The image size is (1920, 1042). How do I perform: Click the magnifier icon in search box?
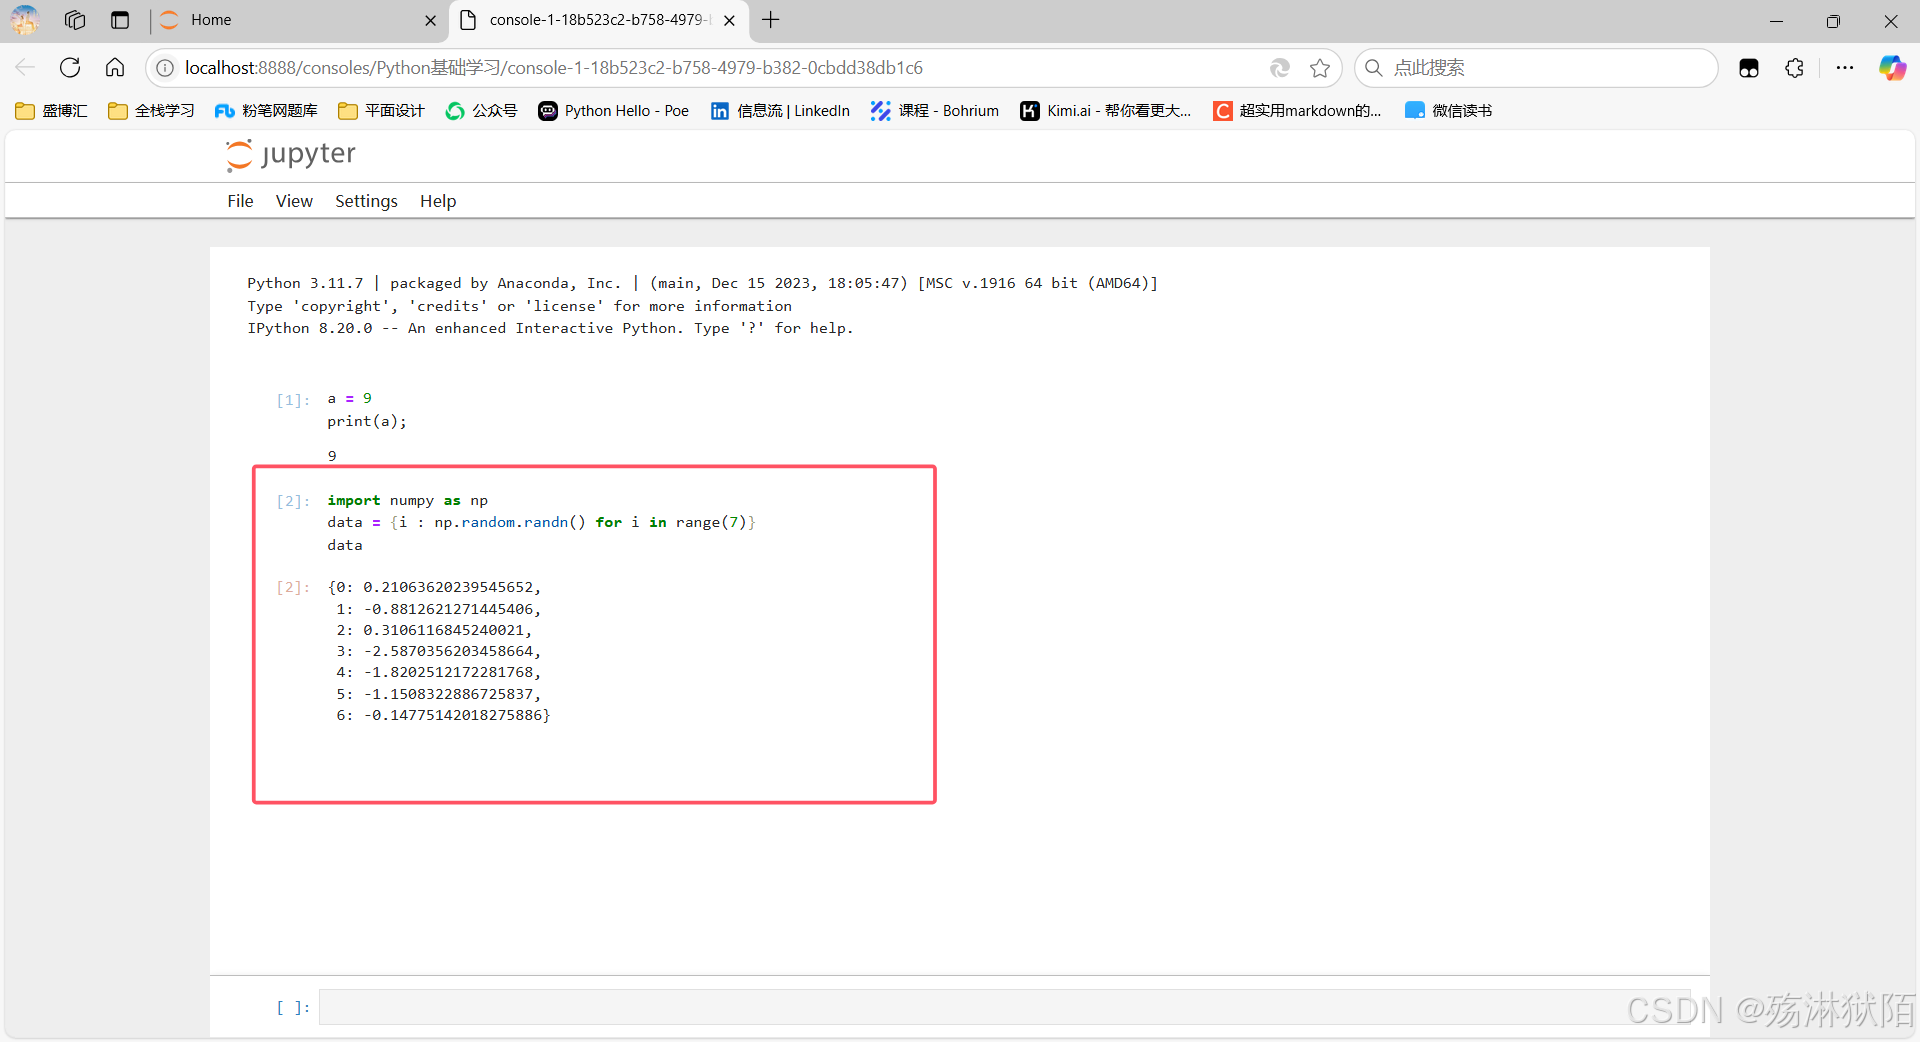[1374, 68]
